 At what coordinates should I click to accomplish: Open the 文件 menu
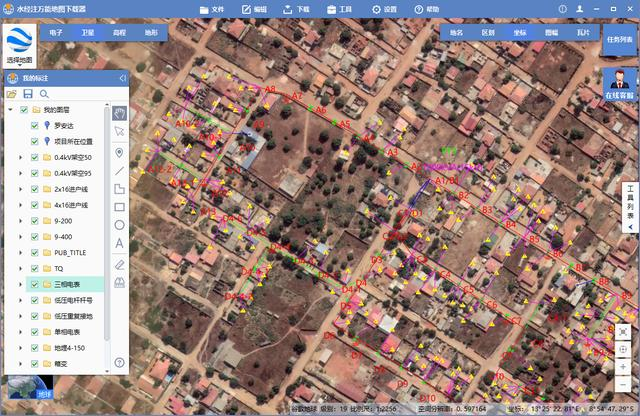[x=212, y=9]
